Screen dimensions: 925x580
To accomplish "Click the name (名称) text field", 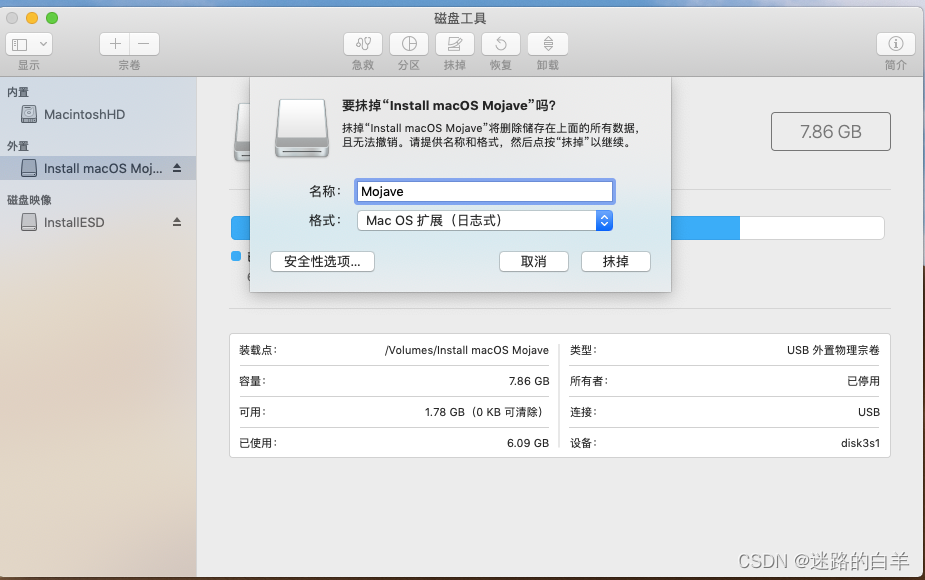I will coord(484,191).
